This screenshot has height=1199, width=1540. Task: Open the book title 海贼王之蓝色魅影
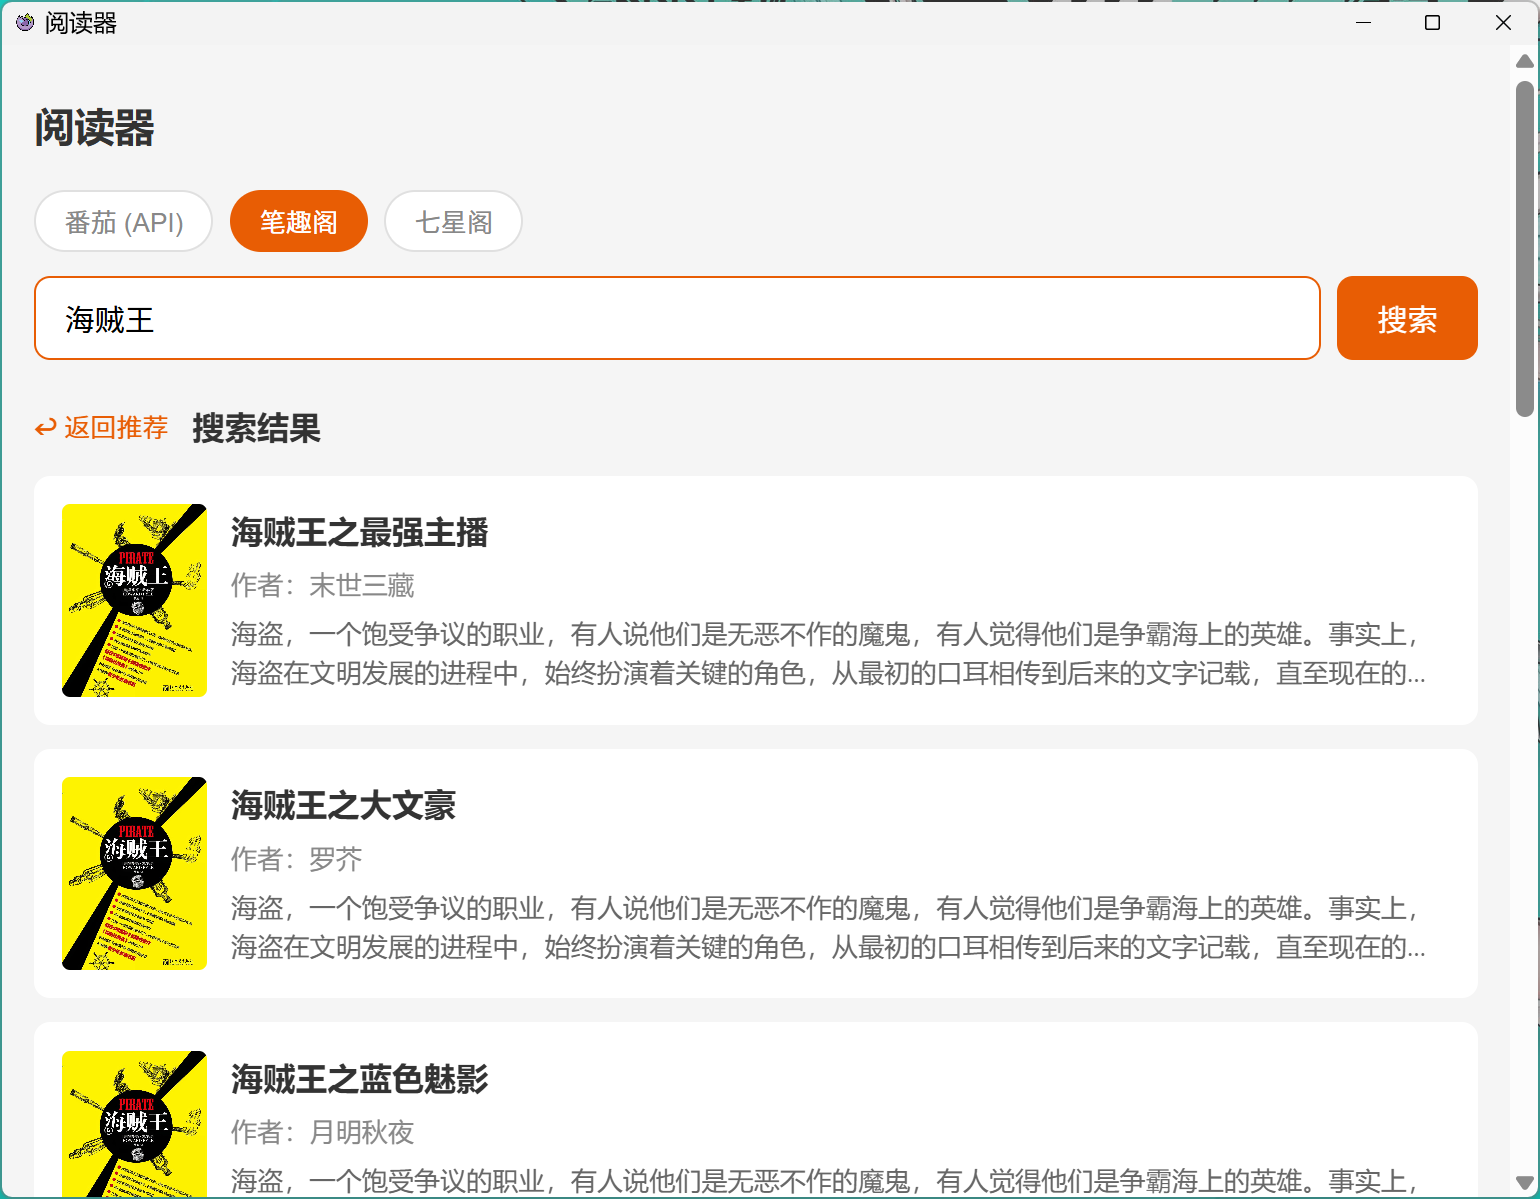pyautogui.click(x=359, y=1079)
